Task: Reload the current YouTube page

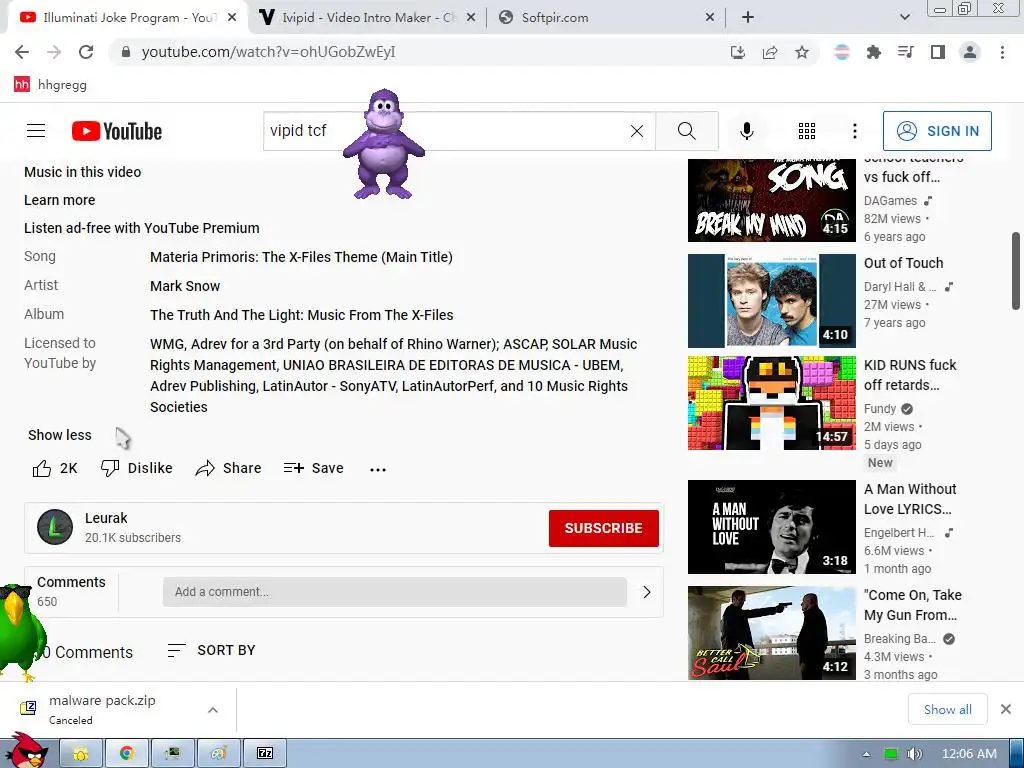Action: pyautogui.click(x=86, y=52)
